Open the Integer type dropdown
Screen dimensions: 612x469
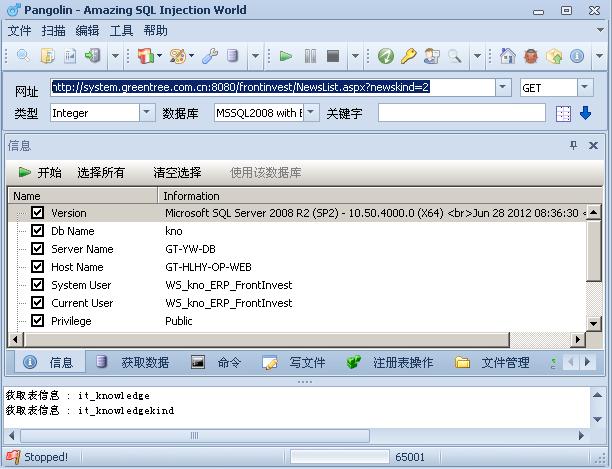pyautogui.click(x=147, y=113)
